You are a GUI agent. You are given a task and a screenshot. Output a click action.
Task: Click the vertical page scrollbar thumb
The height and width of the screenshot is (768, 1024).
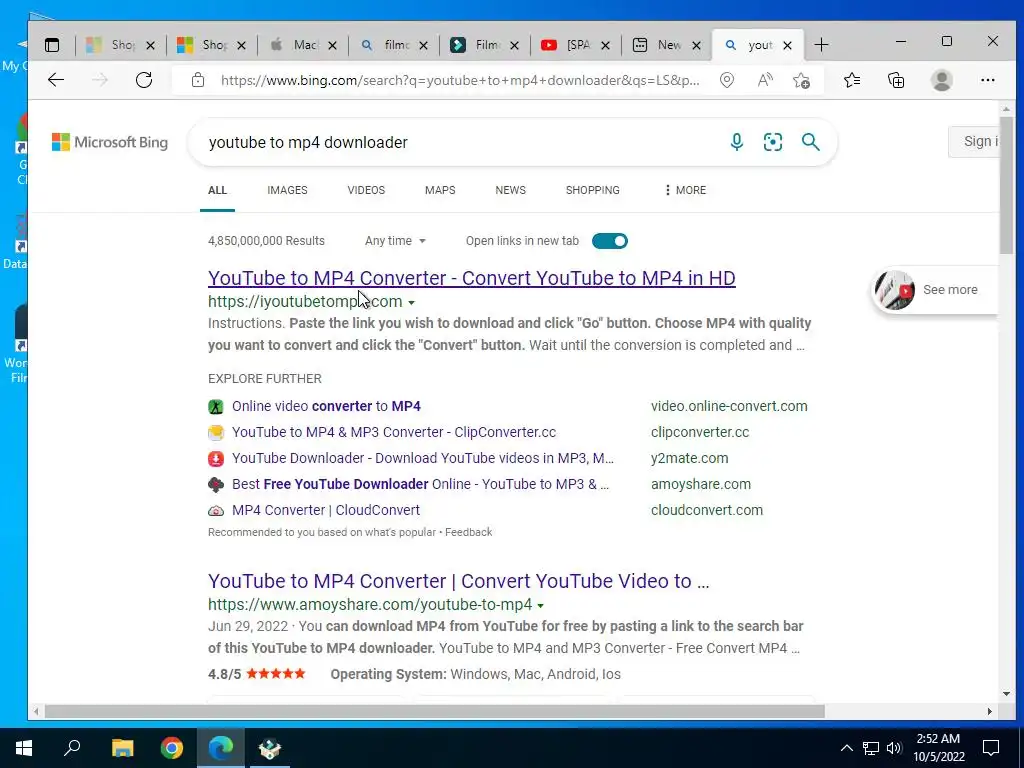click(1006, 185)
